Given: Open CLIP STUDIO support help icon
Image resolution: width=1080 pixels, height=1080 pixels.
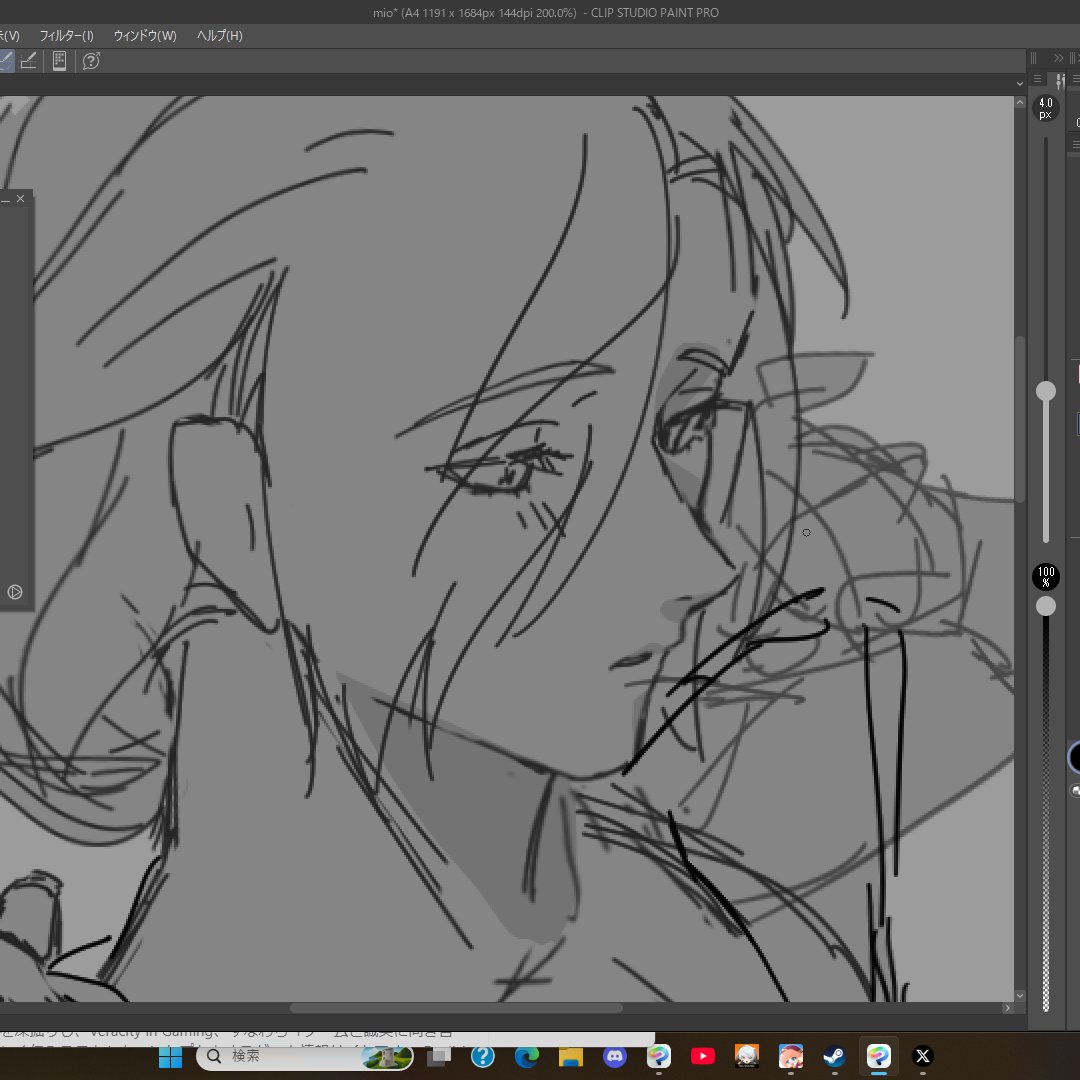Looking at the screenshot, I should coord(91,61).
